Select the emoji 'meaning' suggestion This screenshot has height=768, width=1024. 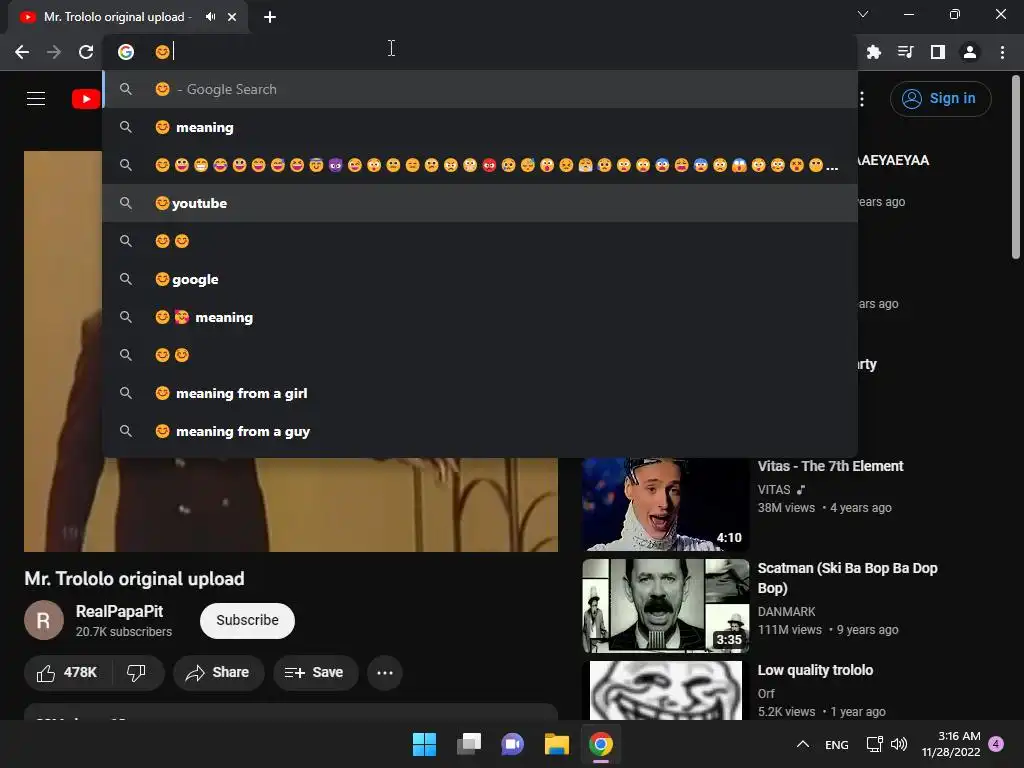(479, 127)
